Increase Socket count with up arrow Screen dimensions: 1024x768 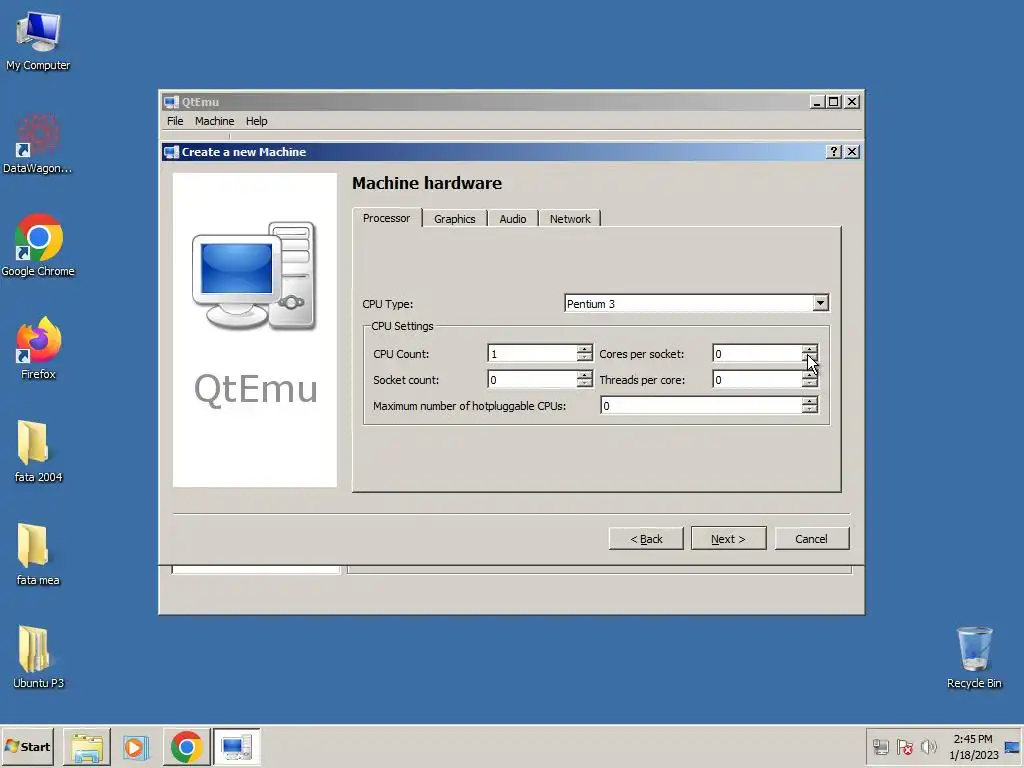coord(584,376)
